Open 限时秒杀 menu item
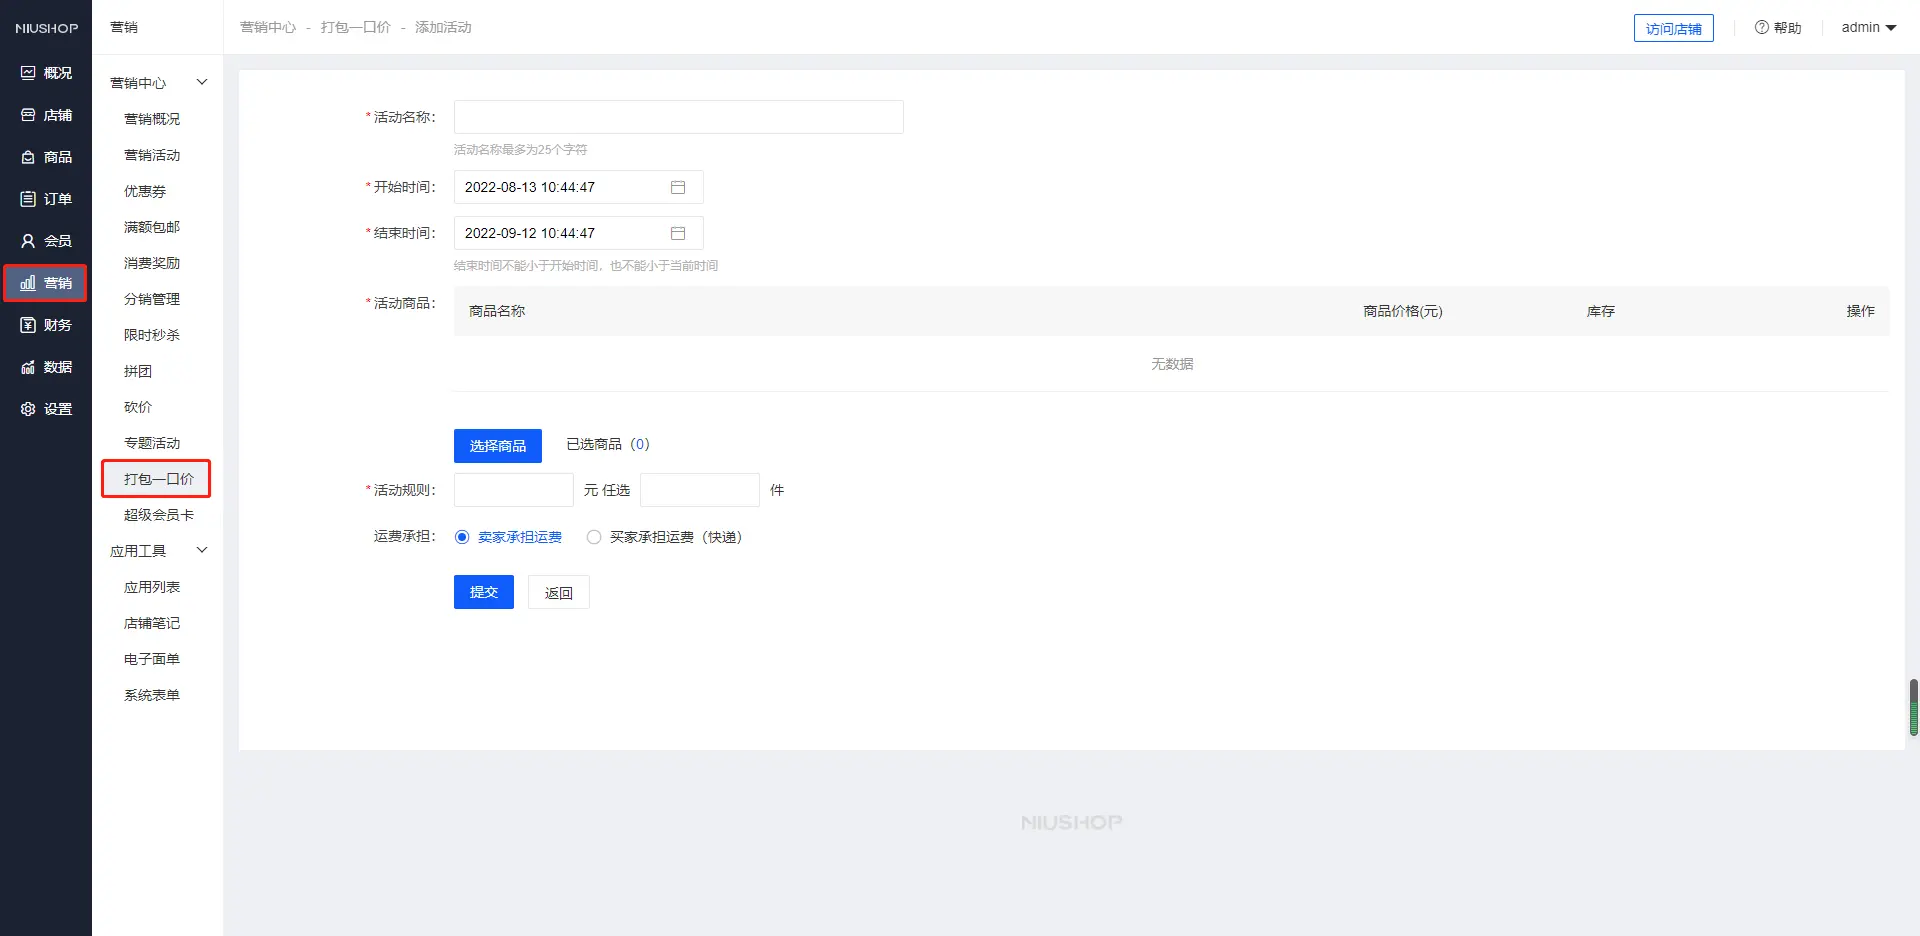 (x=152, y=335)
